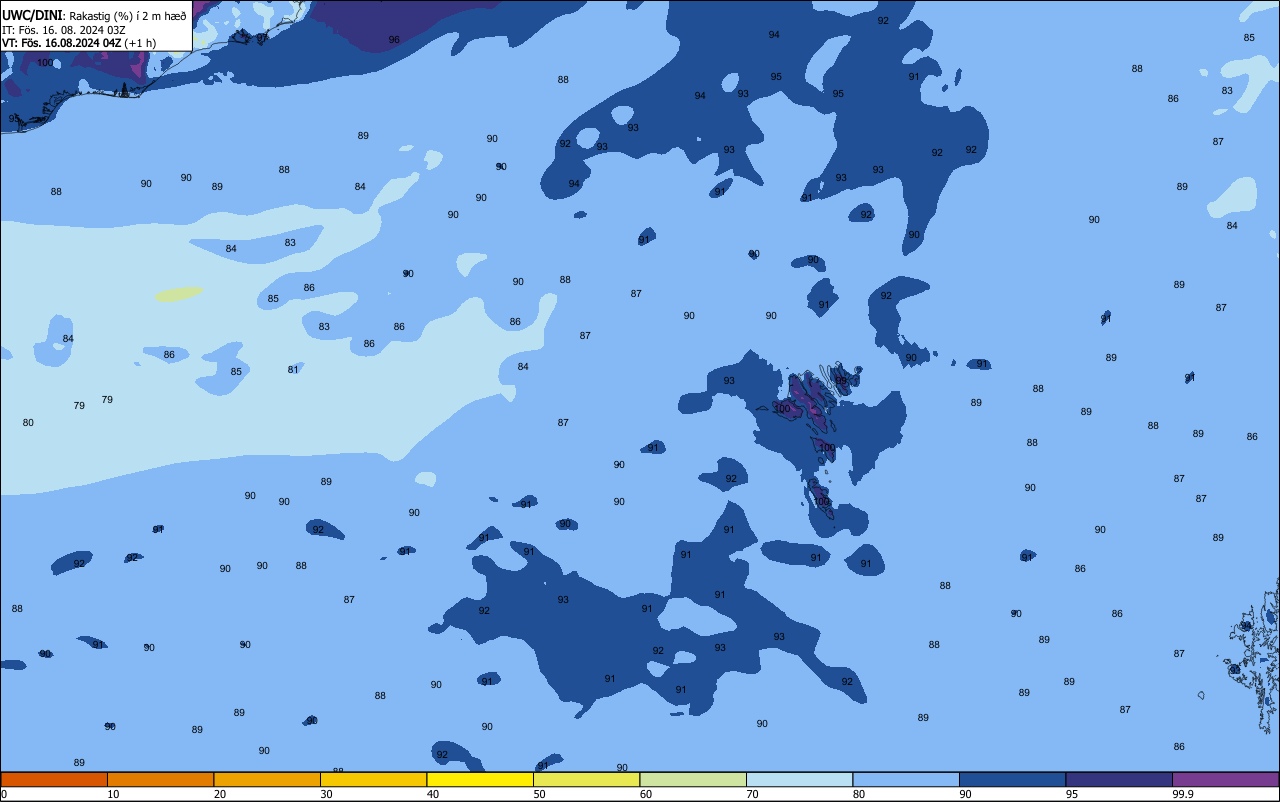Click the '50' legend scale label

(539, 794)
